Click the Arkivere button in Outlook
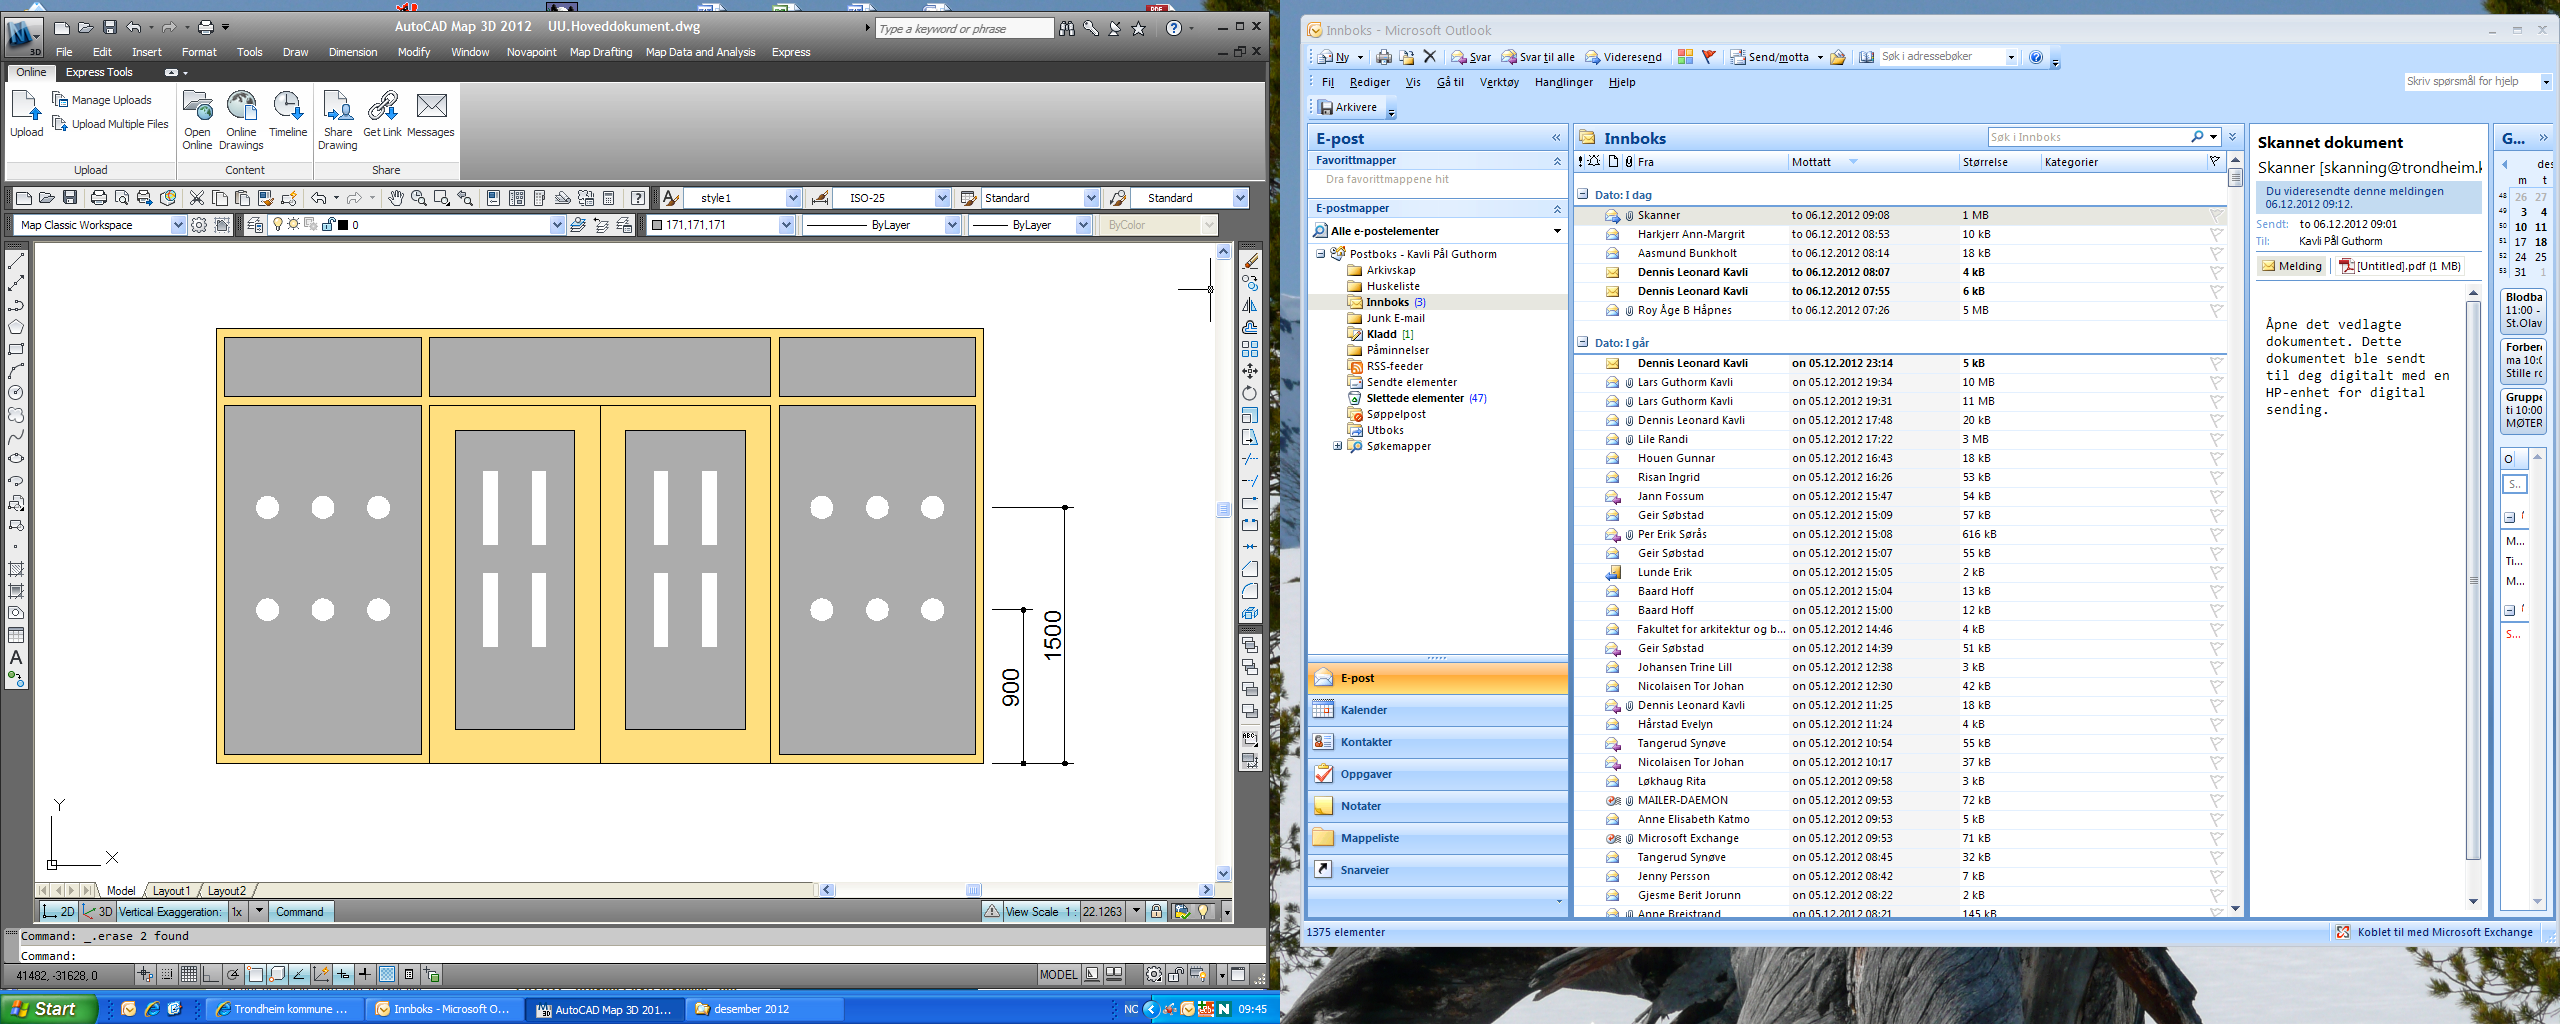The image size is (2560, 1024). (x=1346, y=107)
